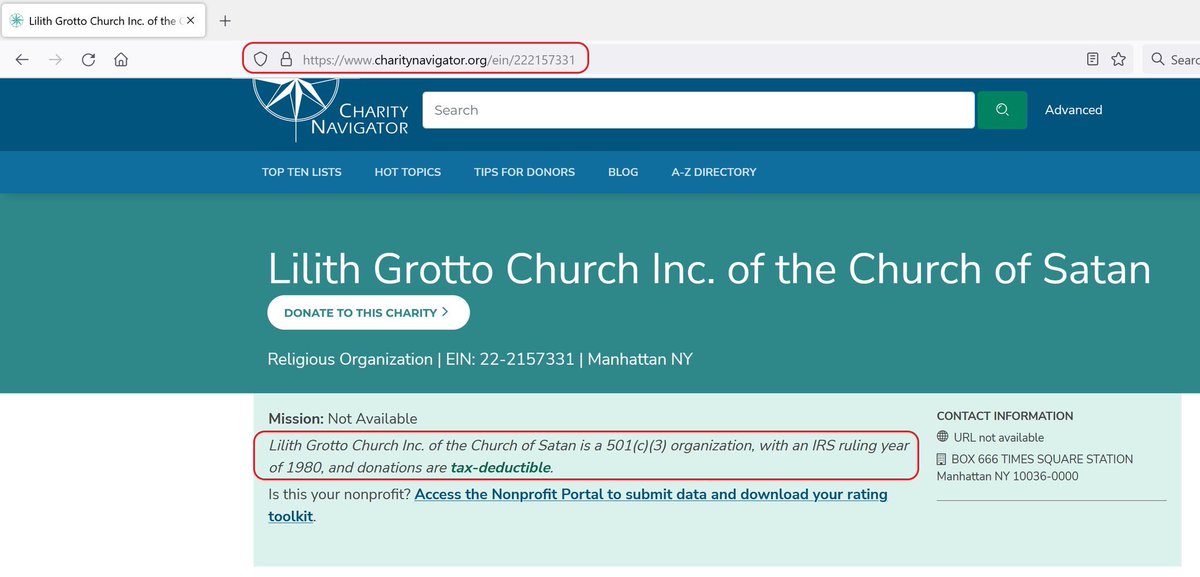Click the CONTACT INFORMATION heading

(x=1005, y=416)
